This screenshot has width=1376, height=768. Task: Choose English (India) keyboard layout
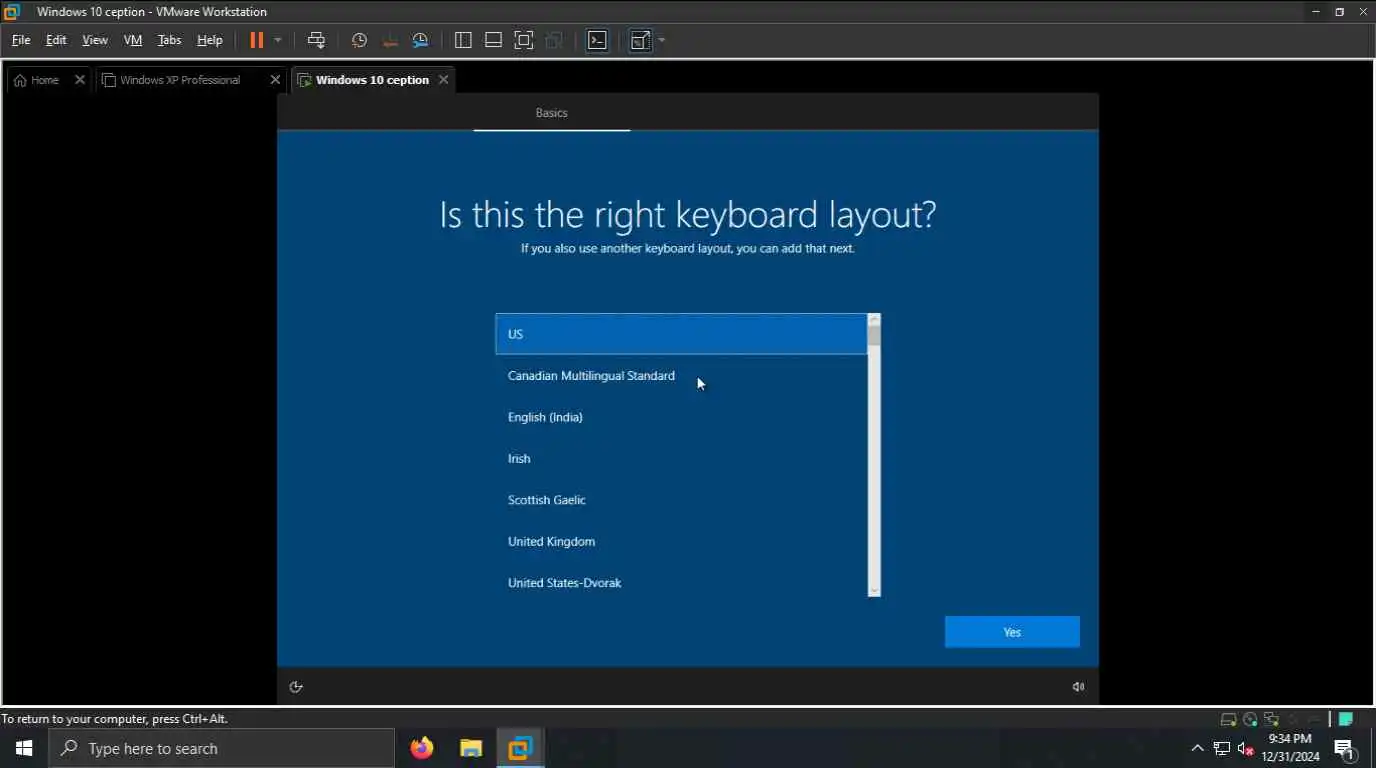[681, 417]
